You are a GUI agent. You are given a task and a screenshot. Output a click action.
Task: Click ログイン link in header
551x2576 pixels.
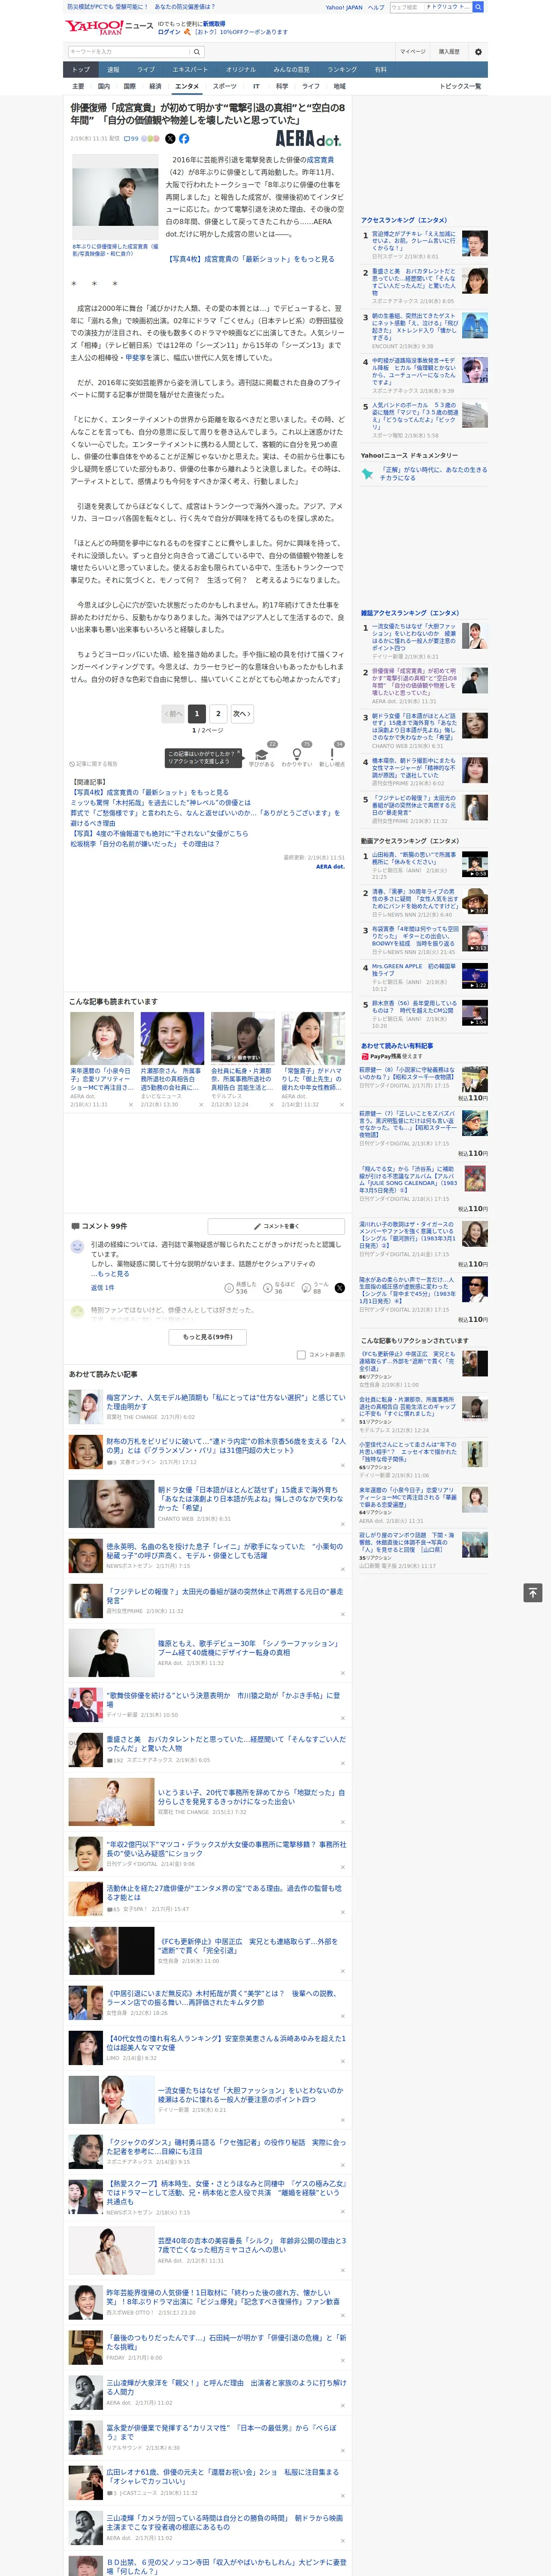pos(169,32)
